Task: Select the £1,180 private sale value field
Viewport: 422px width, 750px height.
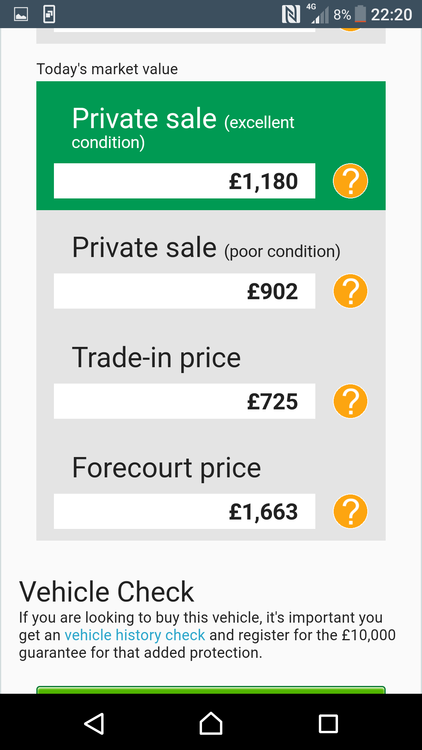Action: point(184,181)
